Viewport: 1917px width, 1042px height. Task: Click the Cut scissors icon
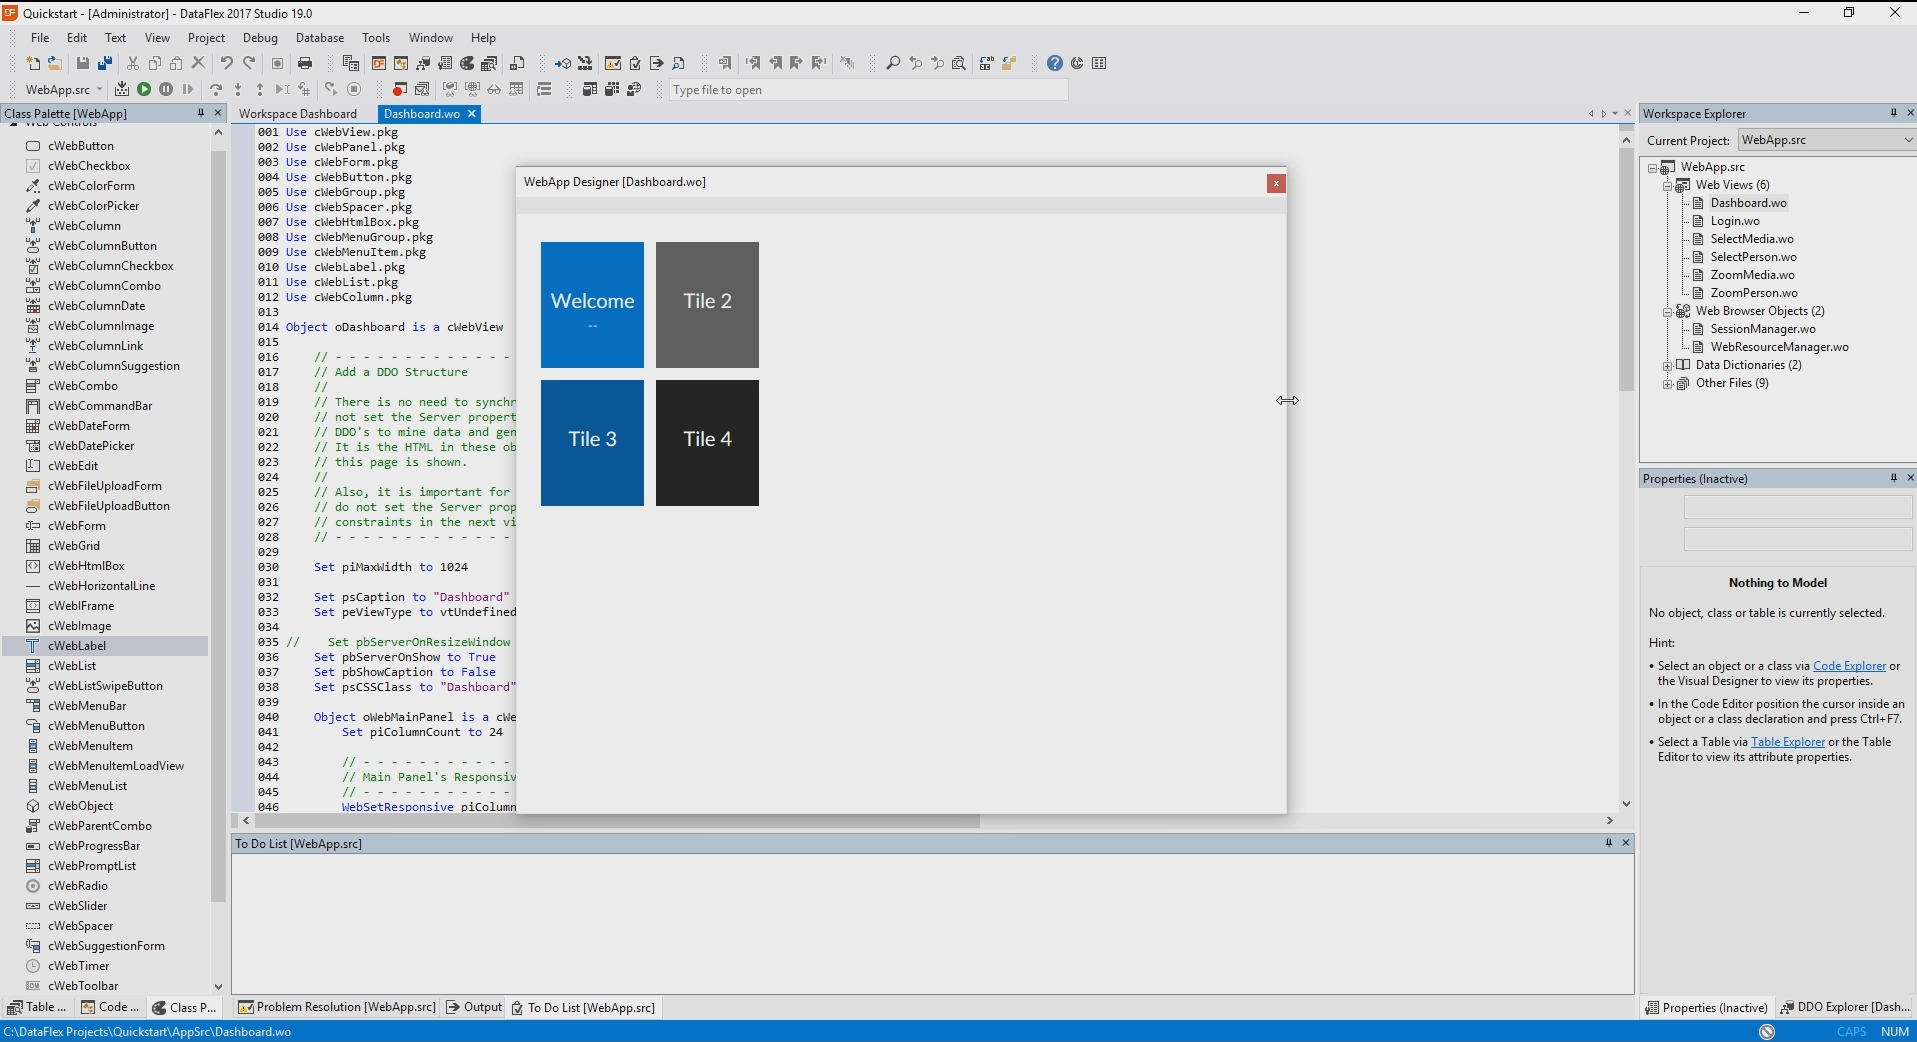(132, 63)
